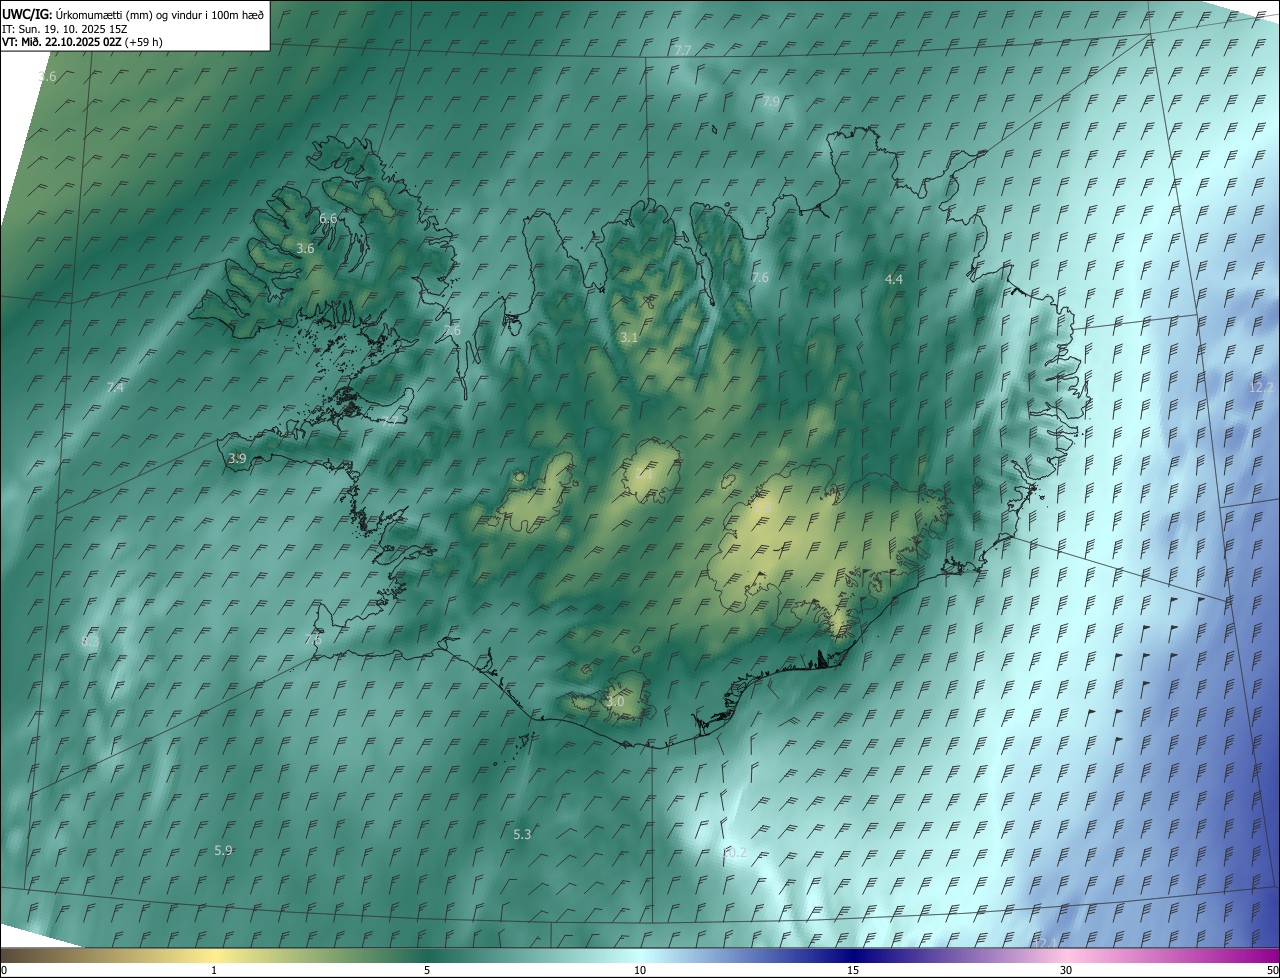Click the 7.9 value label north of Iceland
This screenshot has width=1280, height=978.
point(771,102)
